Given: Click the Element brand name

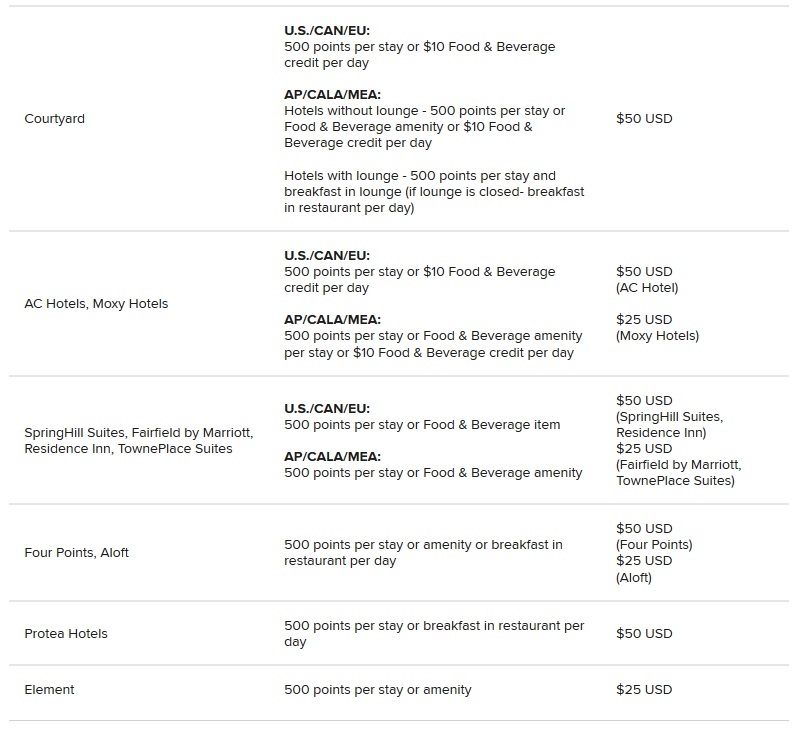Looking at the screenshot, I should click(49, 690).
